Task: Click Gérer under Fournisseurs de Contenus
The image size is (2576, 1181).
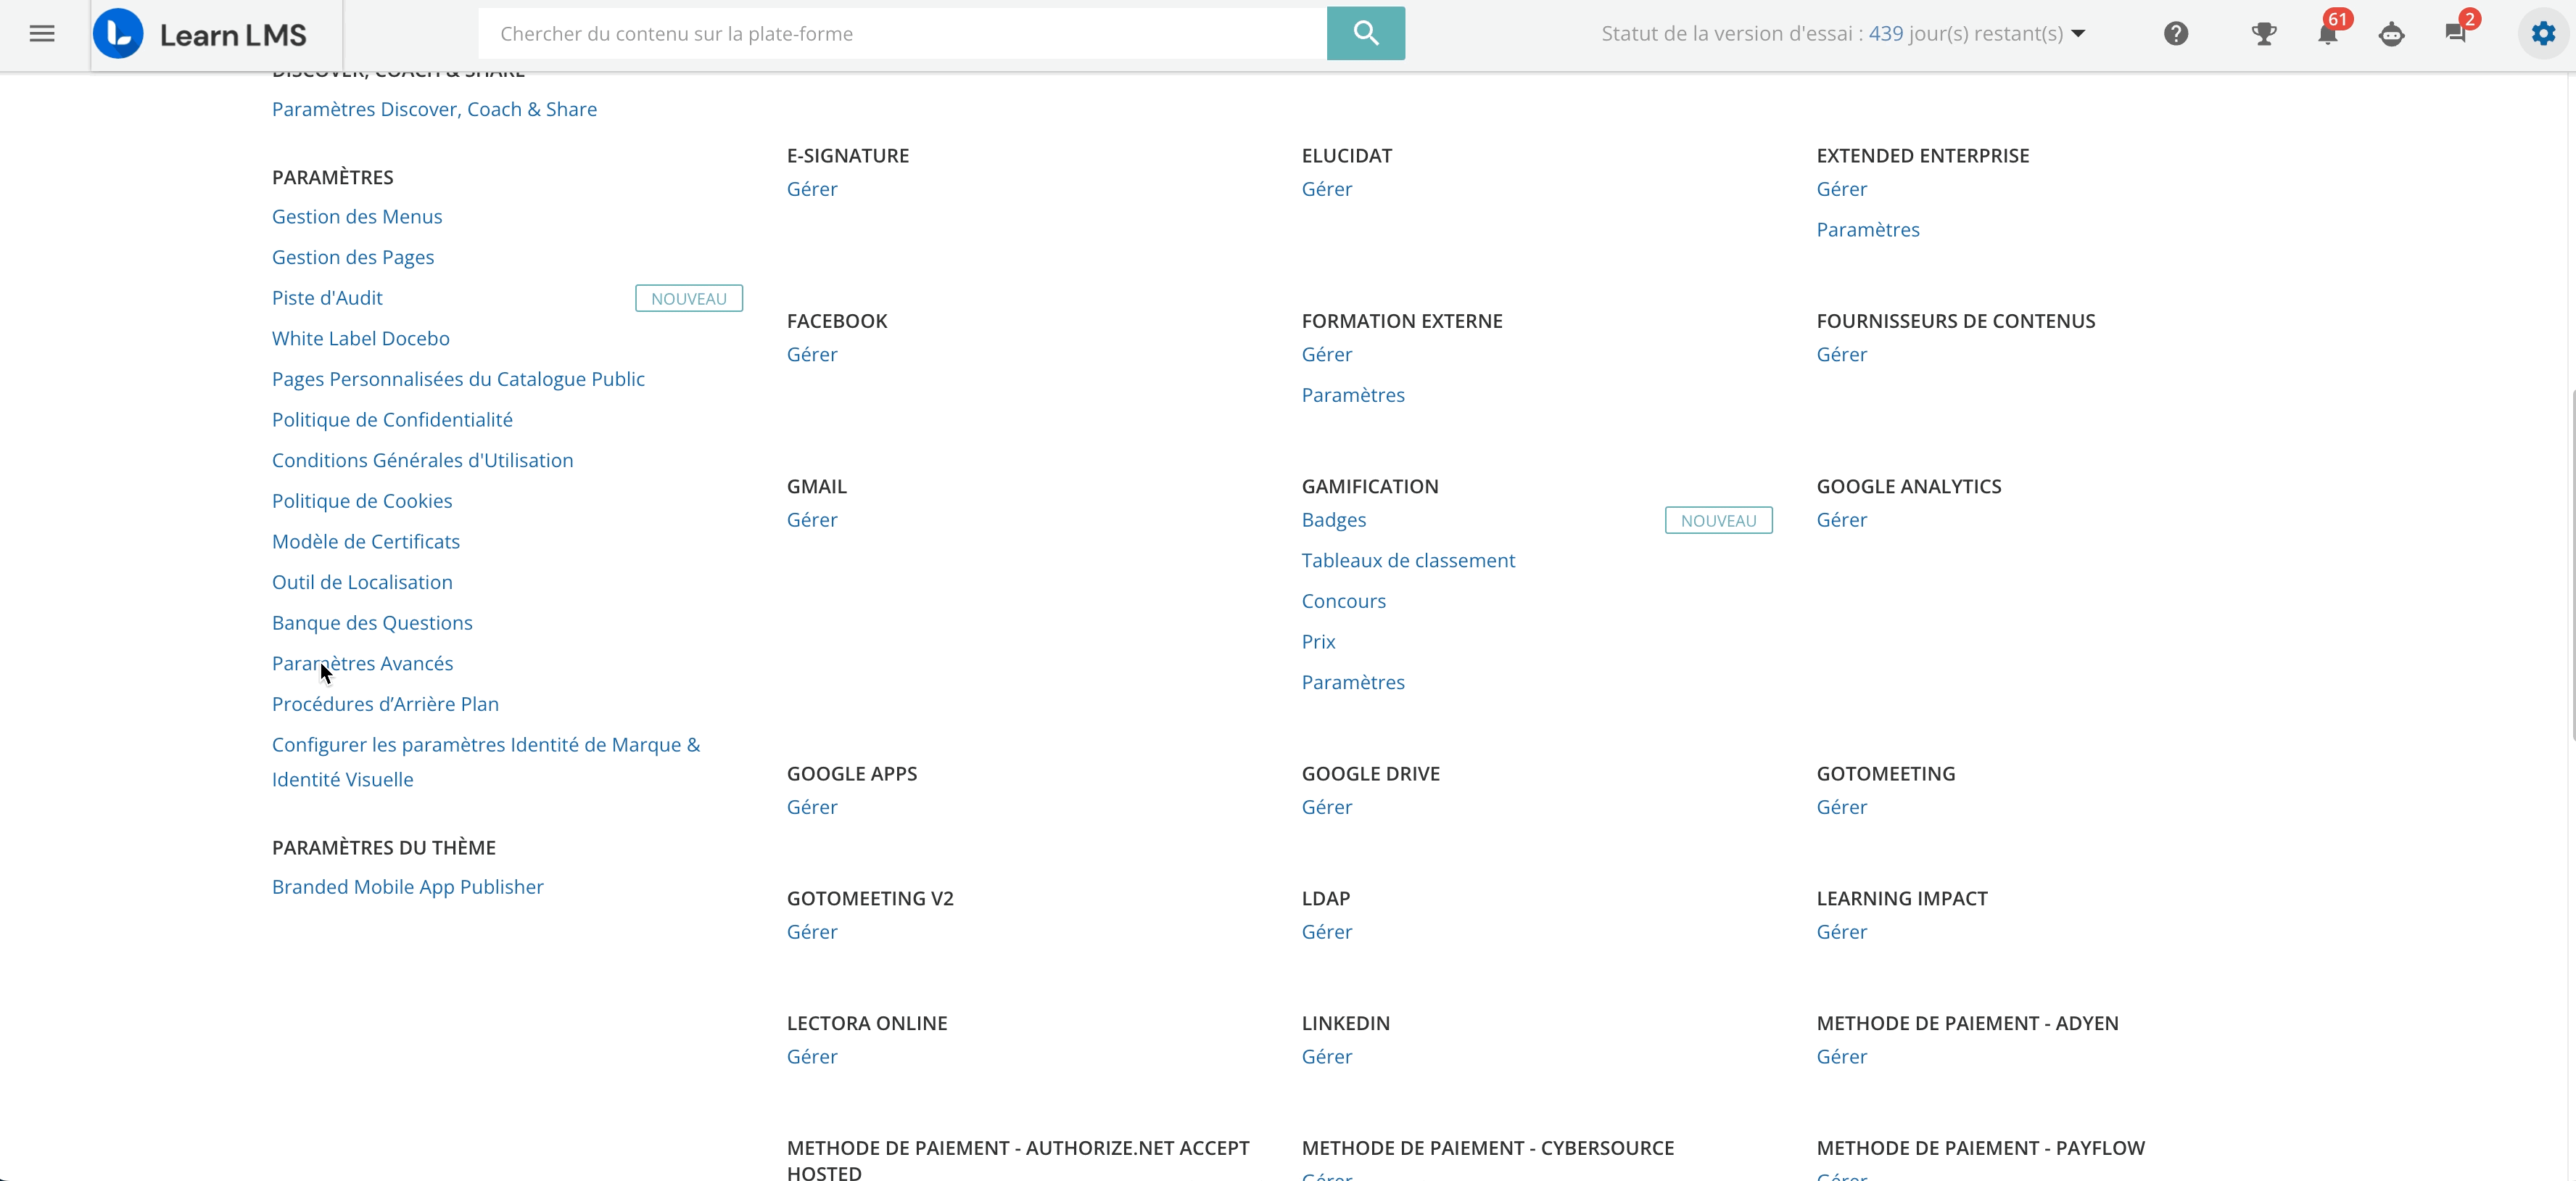Action: (x=1842, y=355)
